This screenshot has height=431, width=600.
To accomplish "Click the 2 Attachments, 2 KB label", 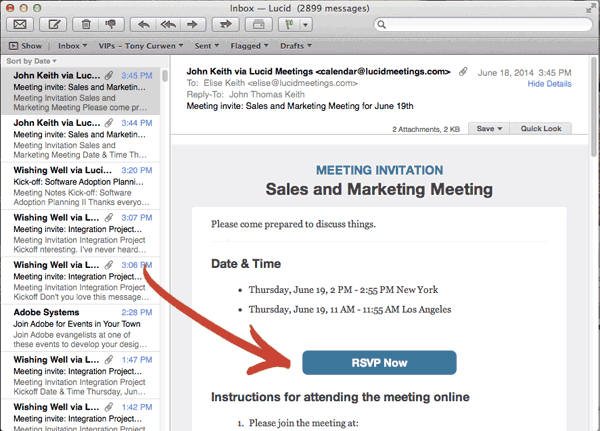I will tap(426, 129).
